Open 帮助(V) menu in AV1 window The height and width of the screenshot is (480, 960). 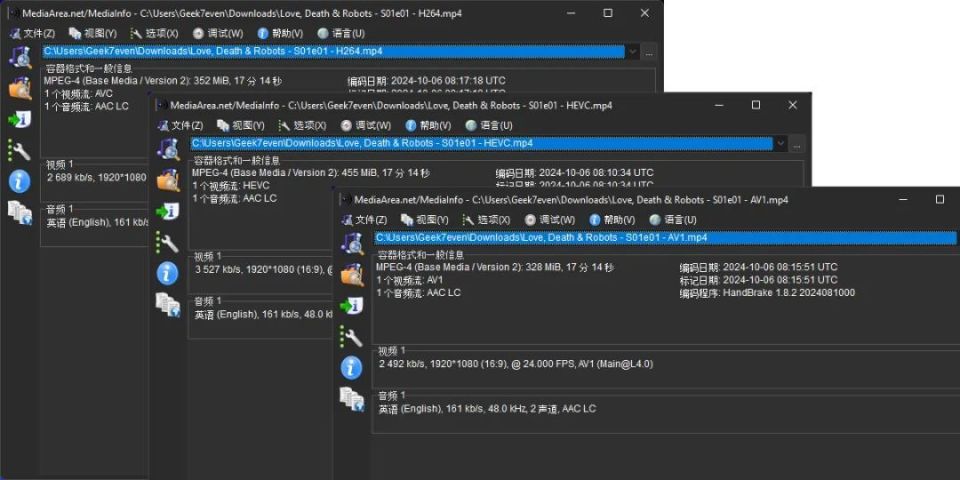point(612,220)
